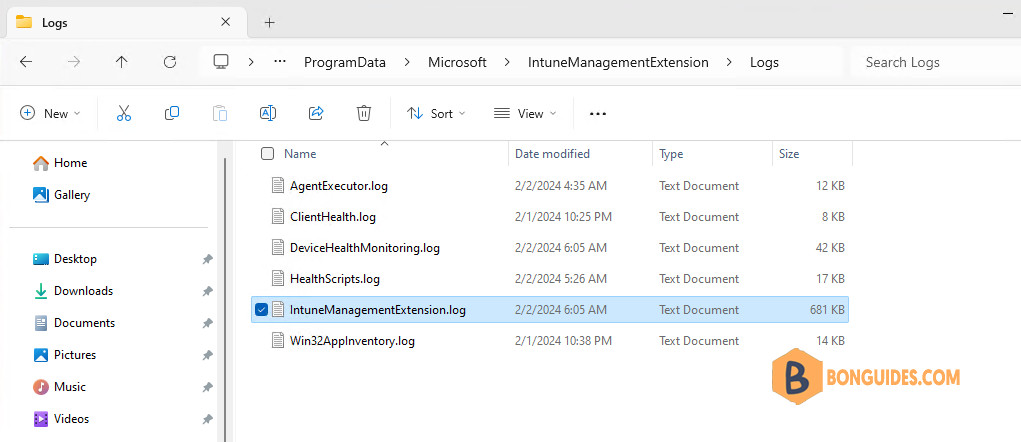Unpin Music using its pin icon
Screen dimensions: 1021x442
[207, 387]
